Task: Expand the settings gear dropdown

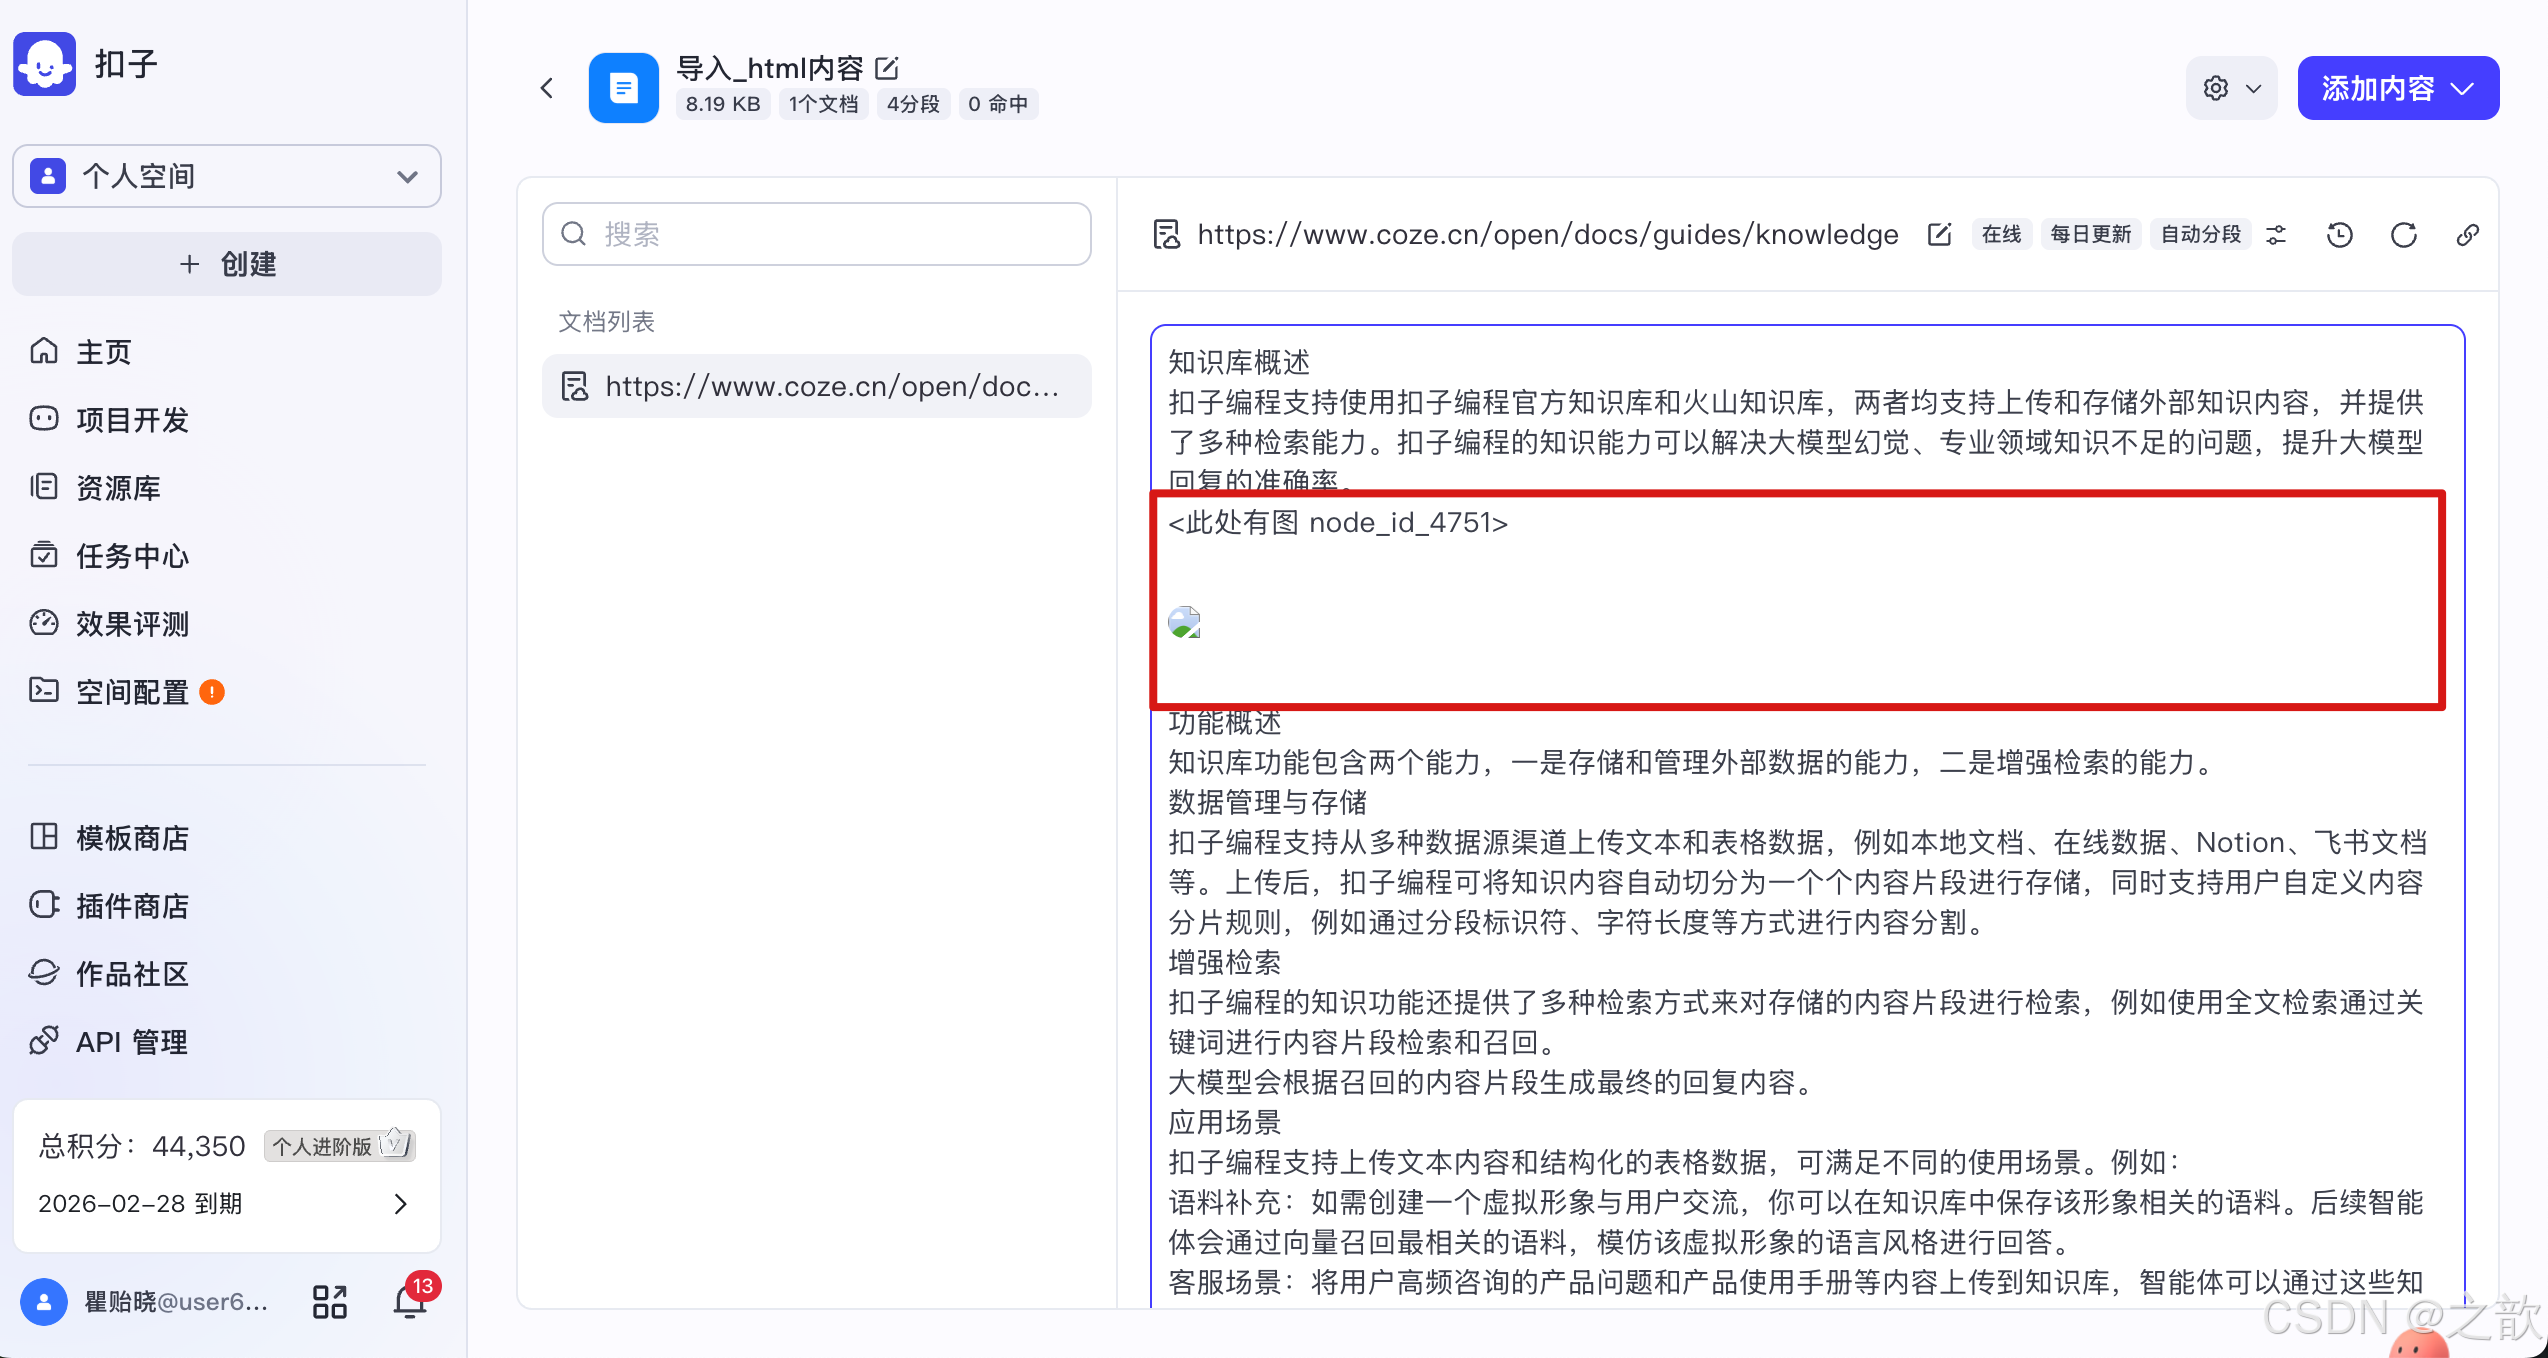Action: (2231, 88)
